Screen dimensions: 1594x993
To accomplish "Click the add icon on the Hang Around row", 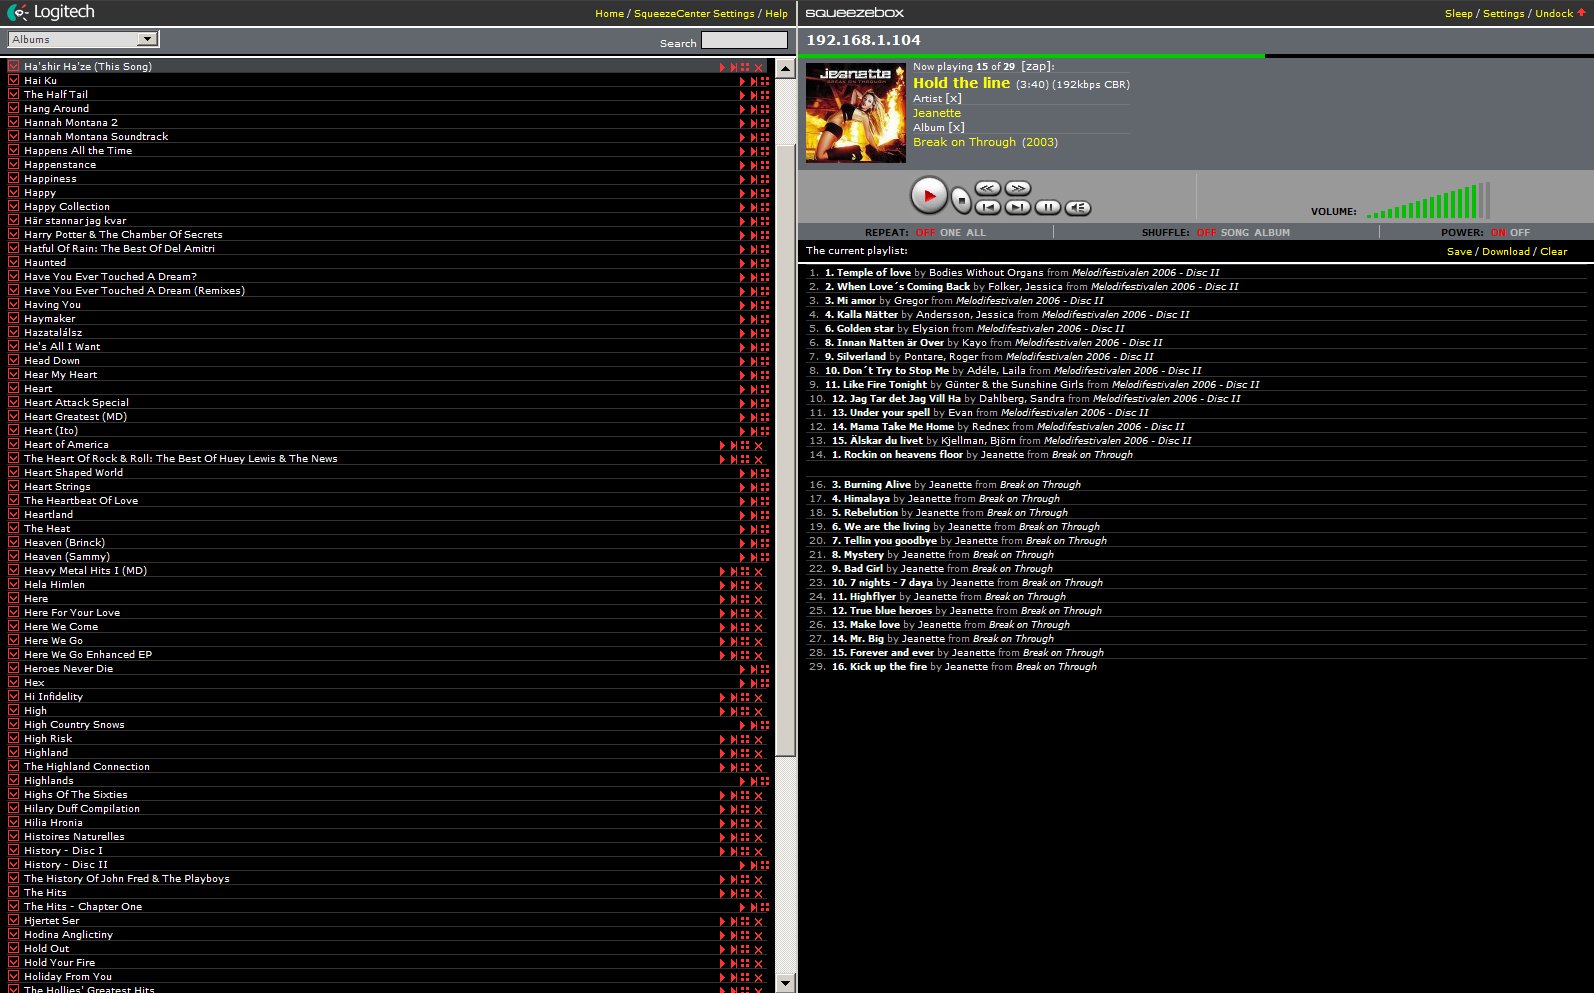I will 753,109.
